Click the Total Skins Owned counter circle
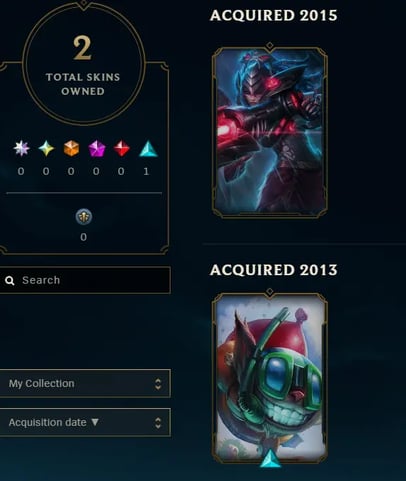 pyautogui.click(x=83, y=63)
